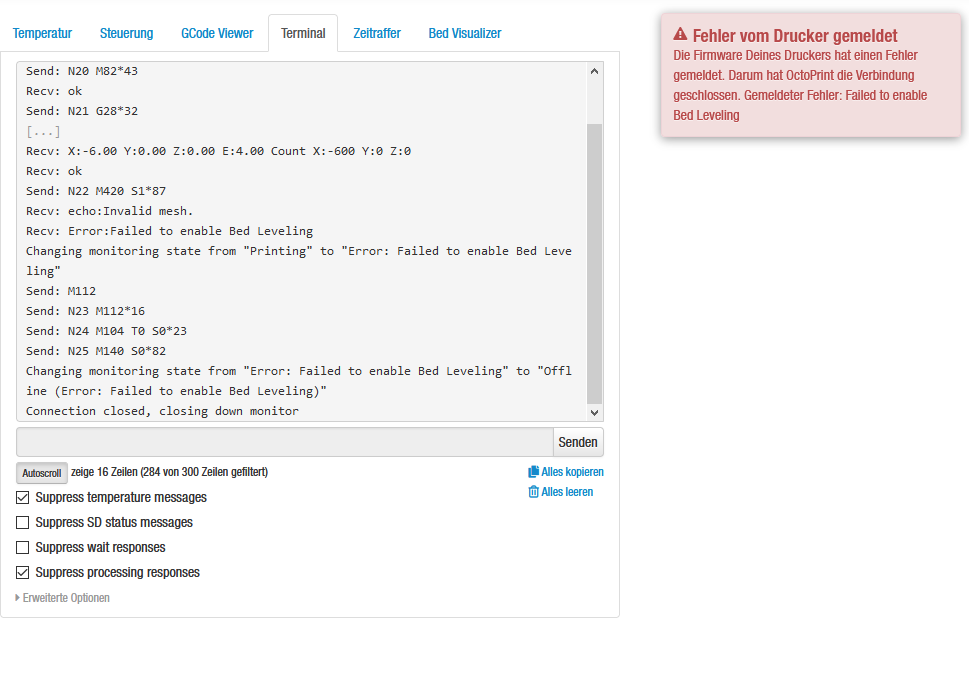Select the Terminal tab
The width and height of the screenshot is (969, 673).
pyautogui.click(x=303, y=33)
